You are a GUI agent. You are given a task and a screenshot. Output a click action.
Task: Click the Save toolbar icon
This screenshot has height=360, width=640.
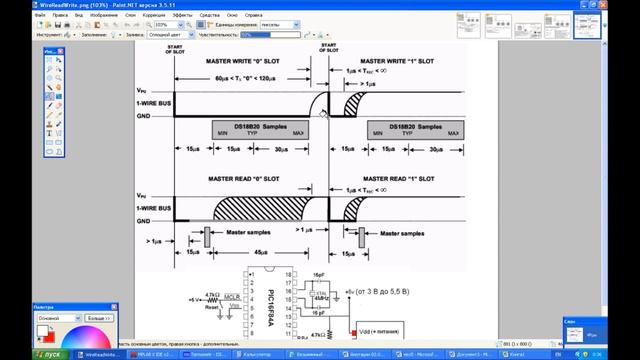(x=58, y=25)
